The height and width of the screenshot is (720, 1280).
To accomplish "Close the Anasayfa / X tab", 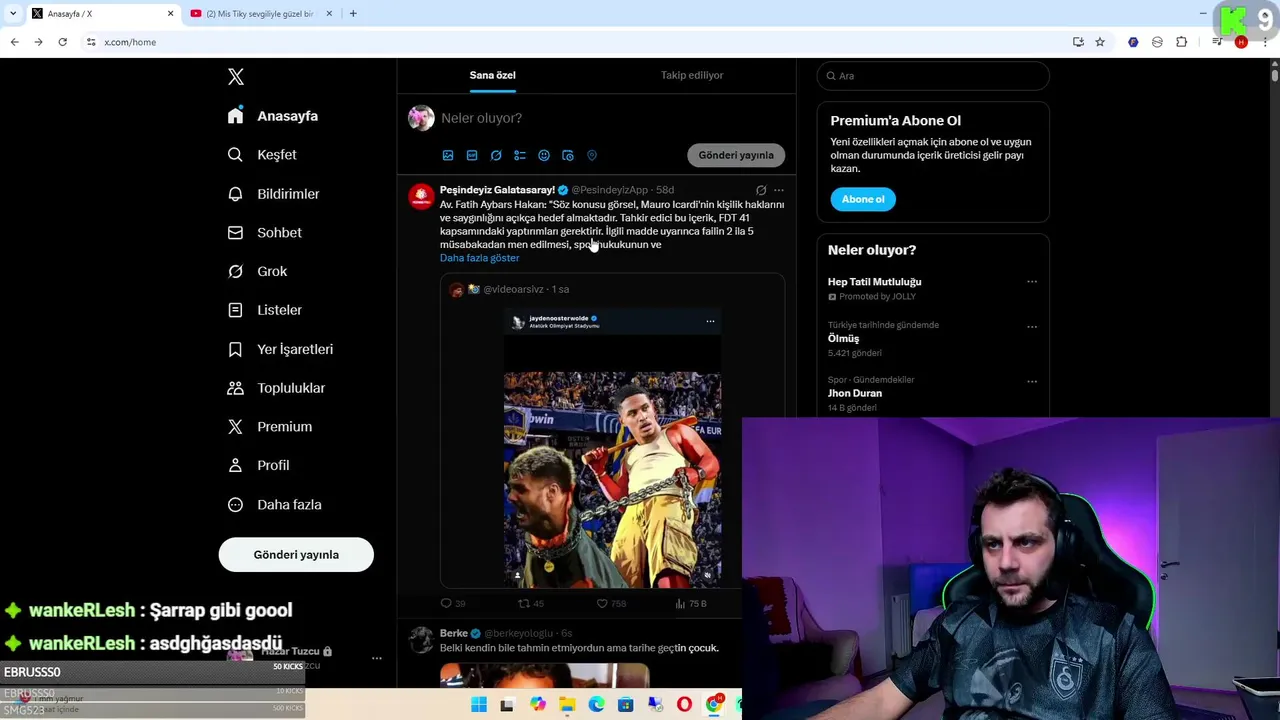I will (x=170, y=14).
